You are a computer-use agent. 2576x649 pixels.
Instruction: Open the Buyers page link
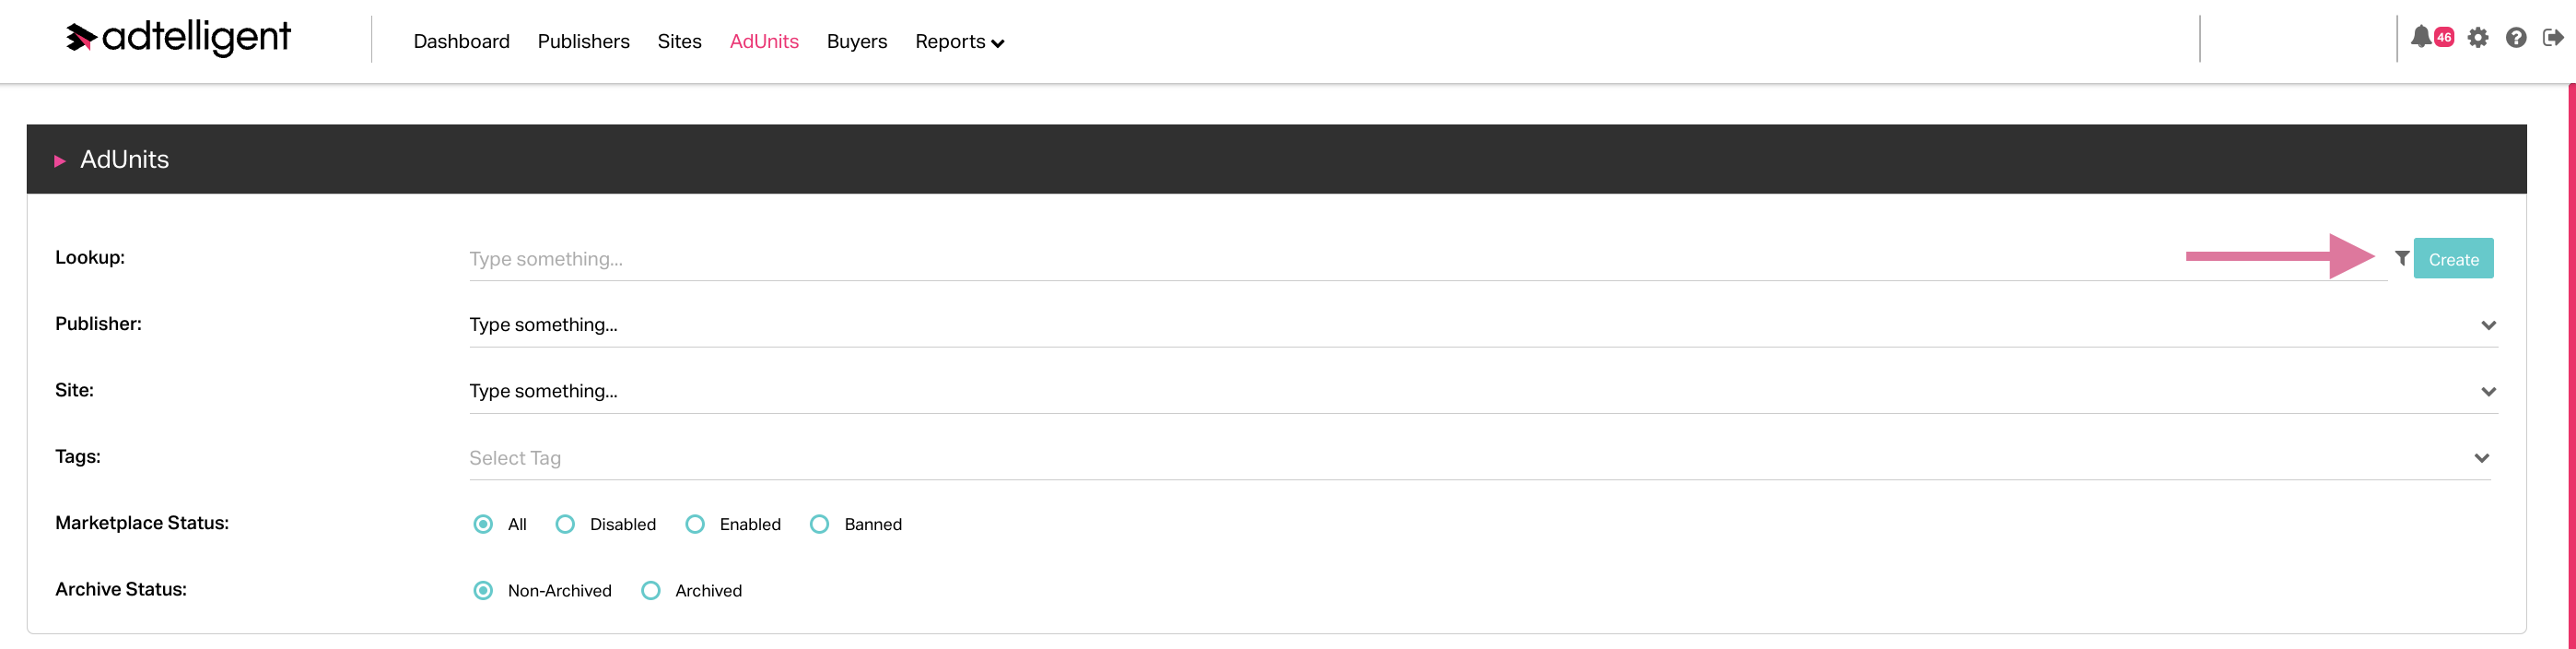coord(856,41)
